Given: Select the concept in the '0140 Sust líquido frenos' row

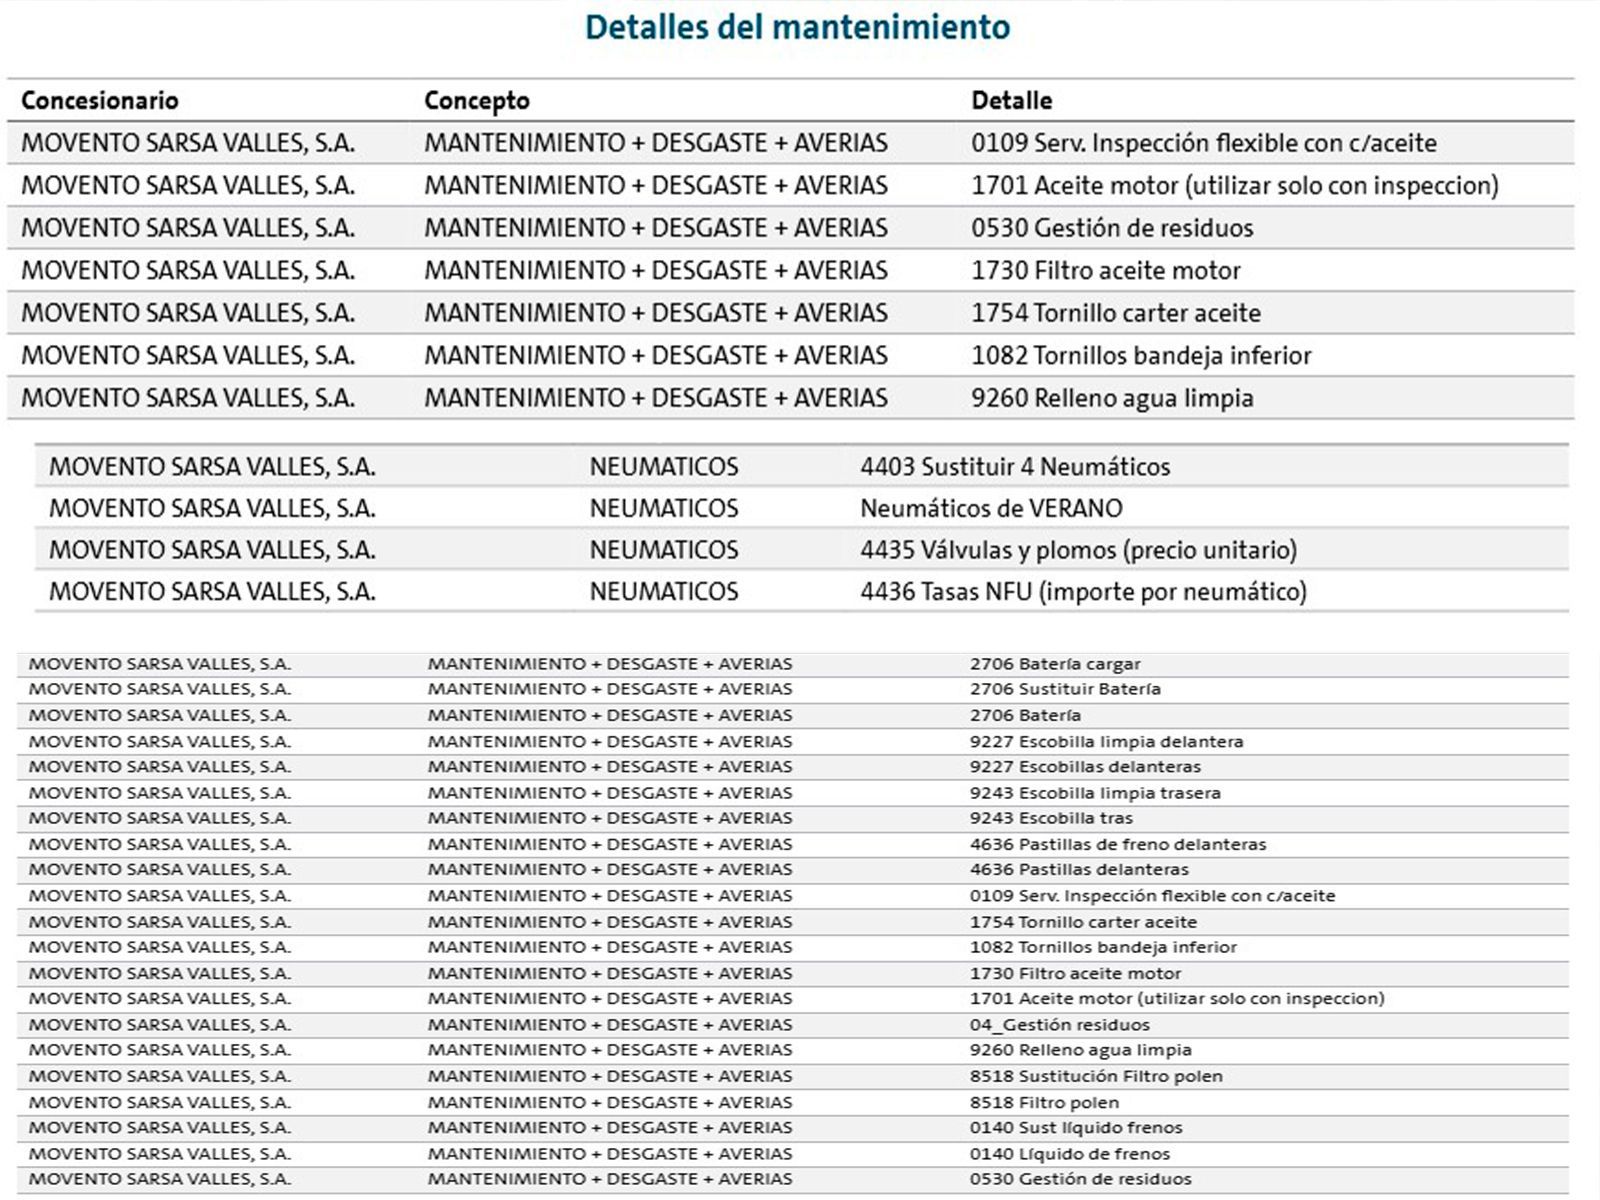Looking at the screenshot, I should [x=610, y=1128].
